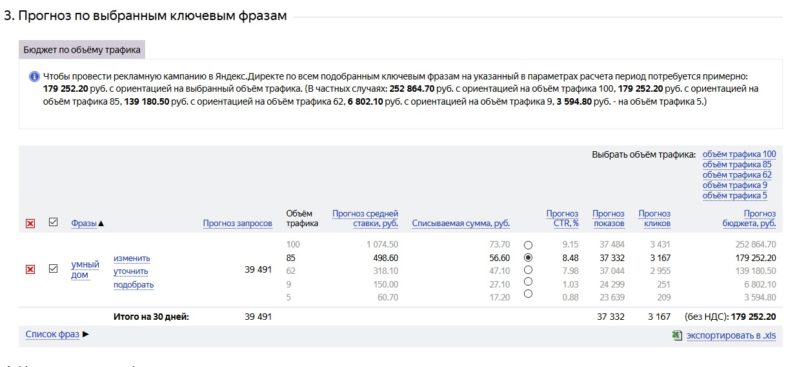797x367 pixels.
Task: Click the red delete-all X icon in header
Action: click(30, 224)
